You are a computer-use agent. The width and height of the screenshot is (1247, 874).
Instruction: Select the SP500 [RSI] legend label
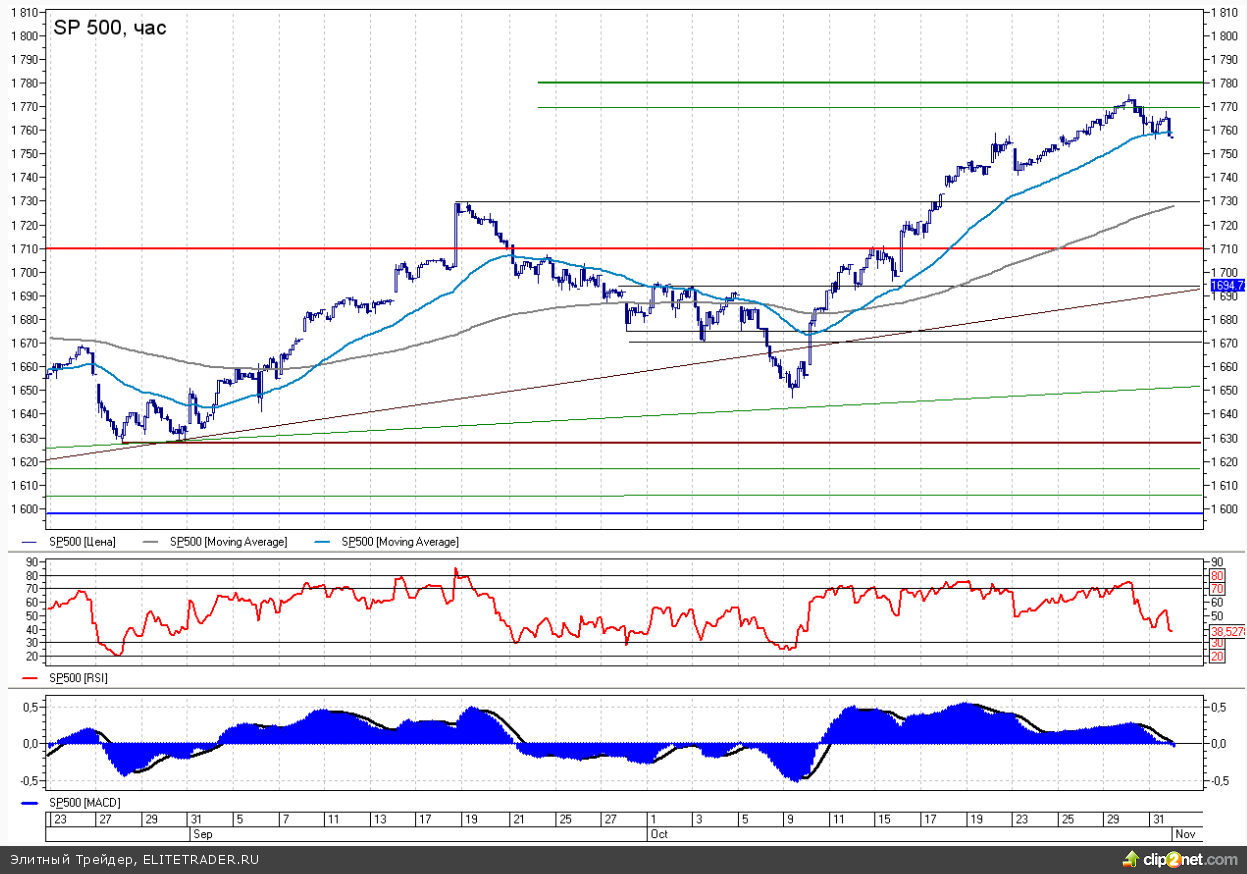(79, 678)
